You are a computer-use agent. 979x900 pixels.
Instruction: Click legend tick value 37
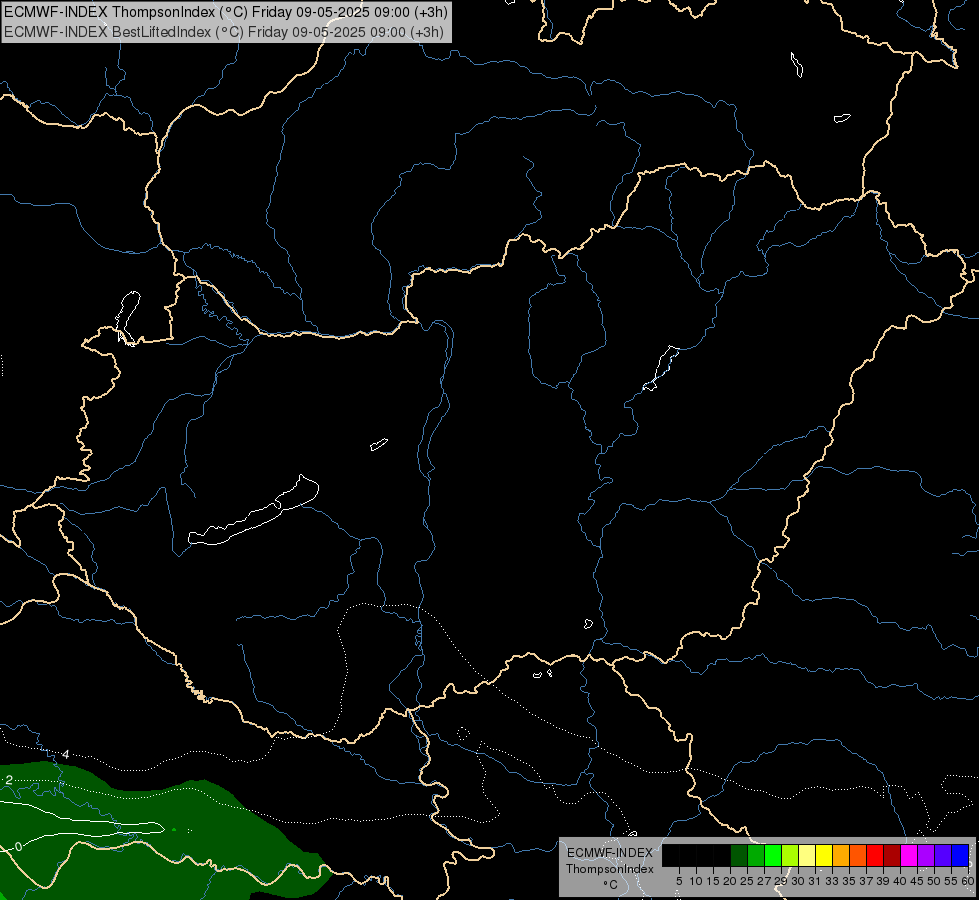(x=866, y=881)
